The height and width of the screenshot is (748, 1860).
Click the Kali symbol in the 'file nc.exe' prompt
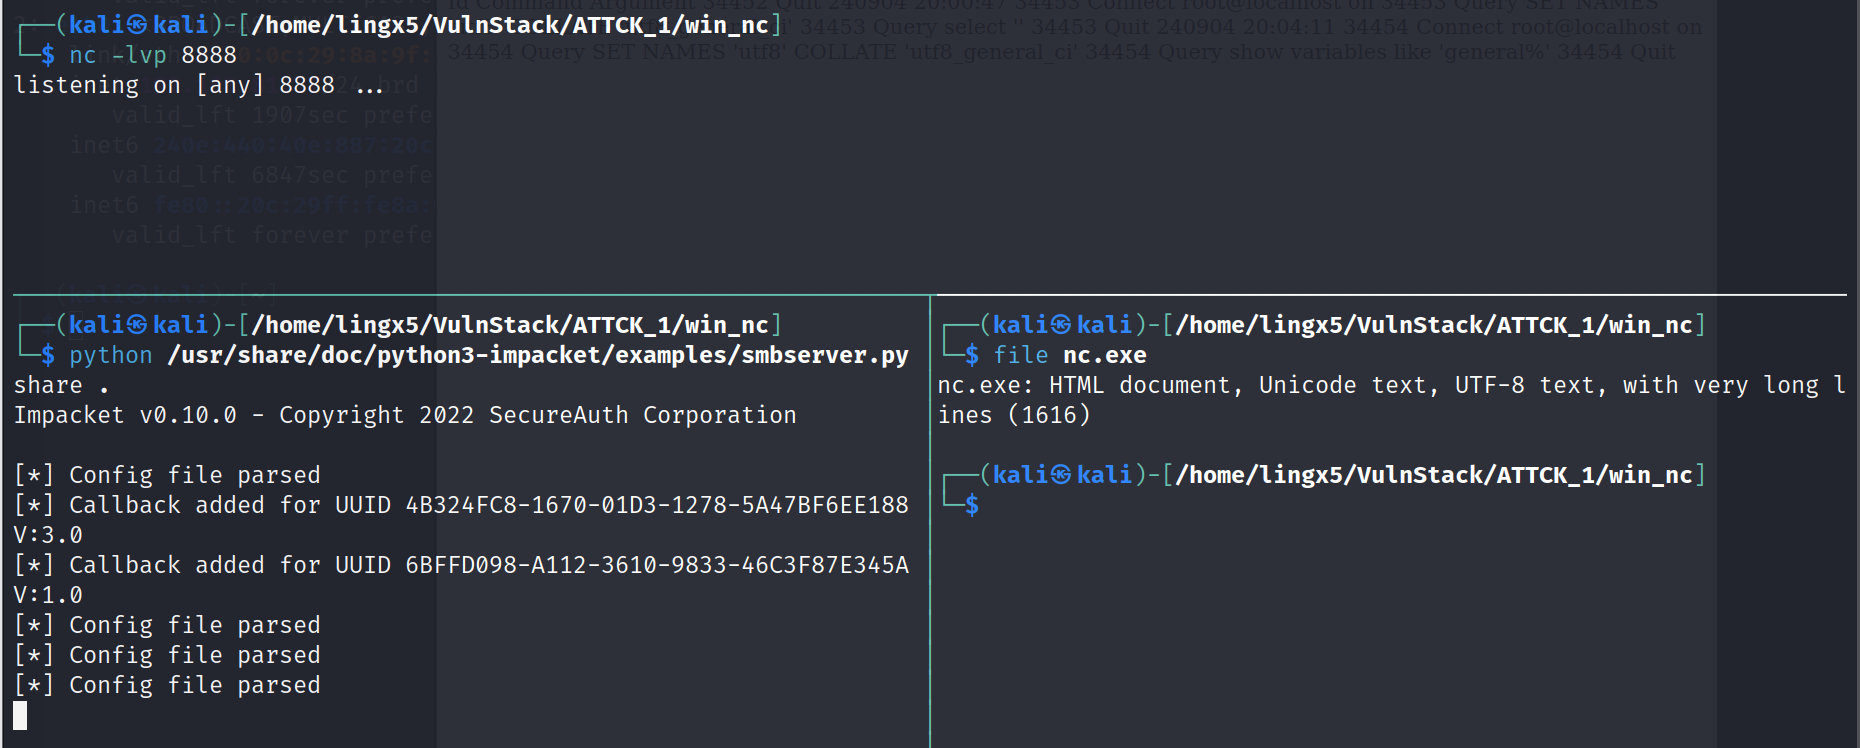(x=1061, y=325)
